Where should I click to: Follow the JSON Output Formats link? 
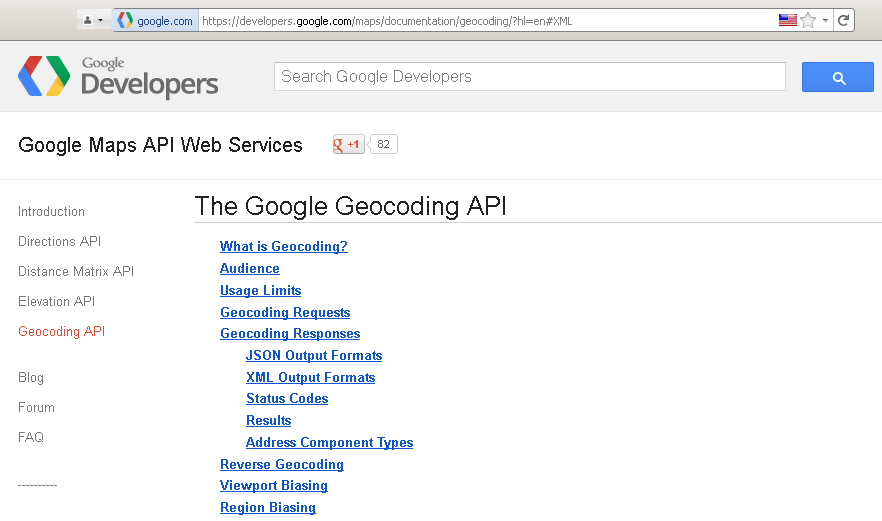[314, 356]
